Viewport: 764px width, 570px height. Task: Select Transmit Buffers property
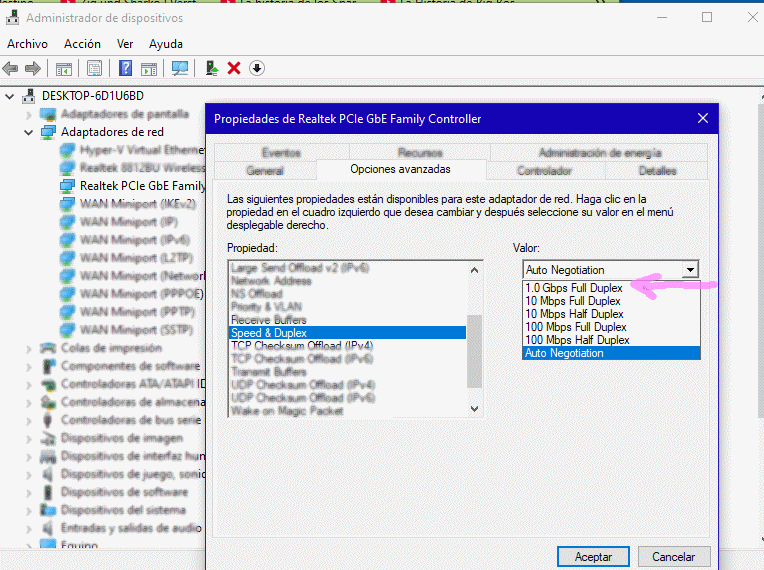point(347,372)
